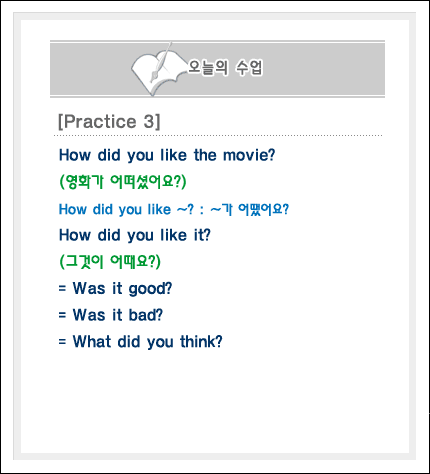This screenshot has height=474, width=430.
Task: Click the equals sign before 'Was it good?'
Action: click(x=62, y=288)
